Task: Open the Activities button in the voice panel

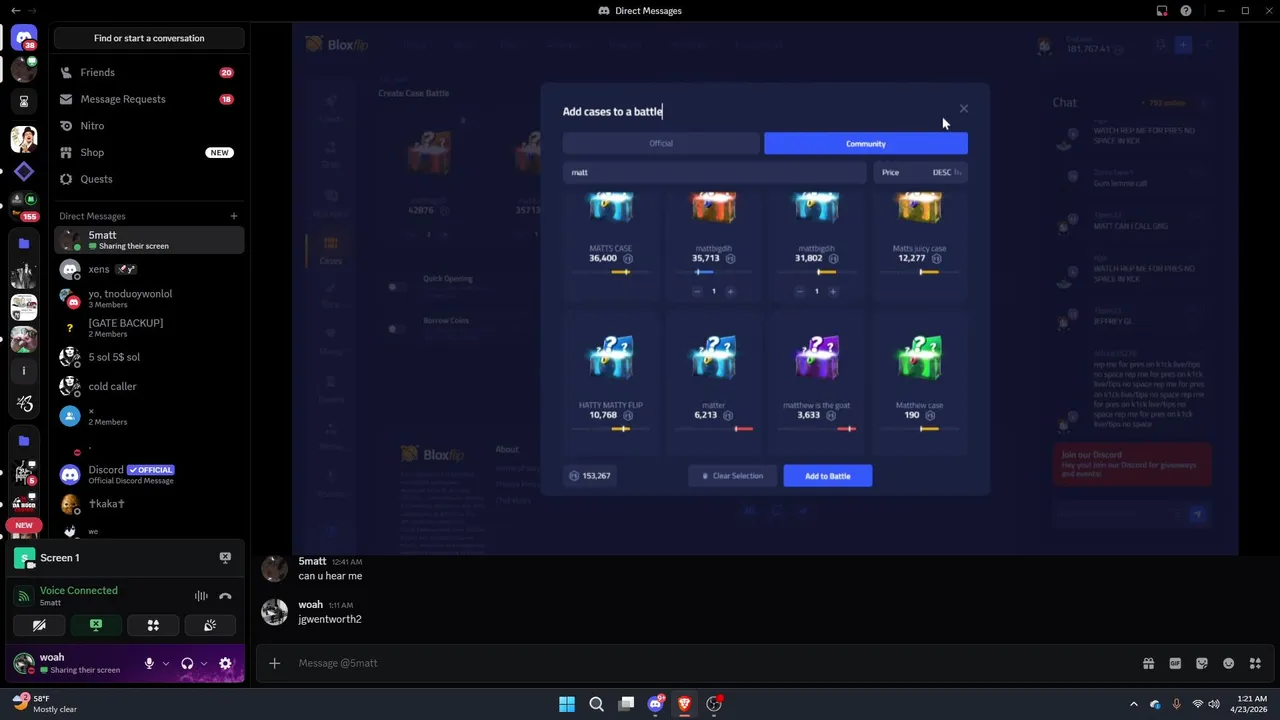Action: tap(153, 625)
